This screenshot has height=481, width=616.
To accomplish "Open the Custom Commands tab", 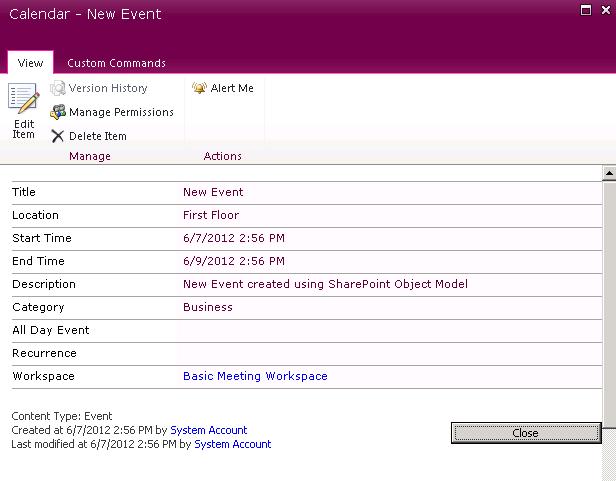I will point(116,63).
